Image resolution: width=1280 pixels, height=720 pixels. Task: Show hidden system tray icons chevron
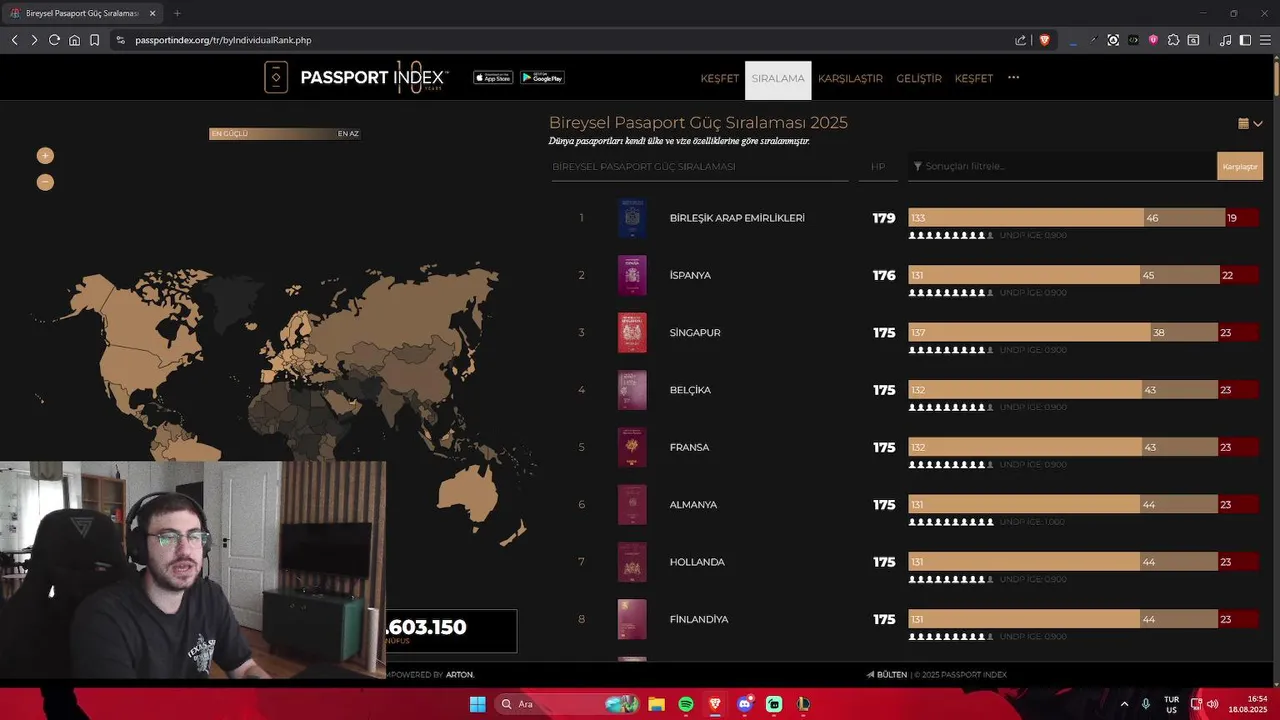(1124, 704)
